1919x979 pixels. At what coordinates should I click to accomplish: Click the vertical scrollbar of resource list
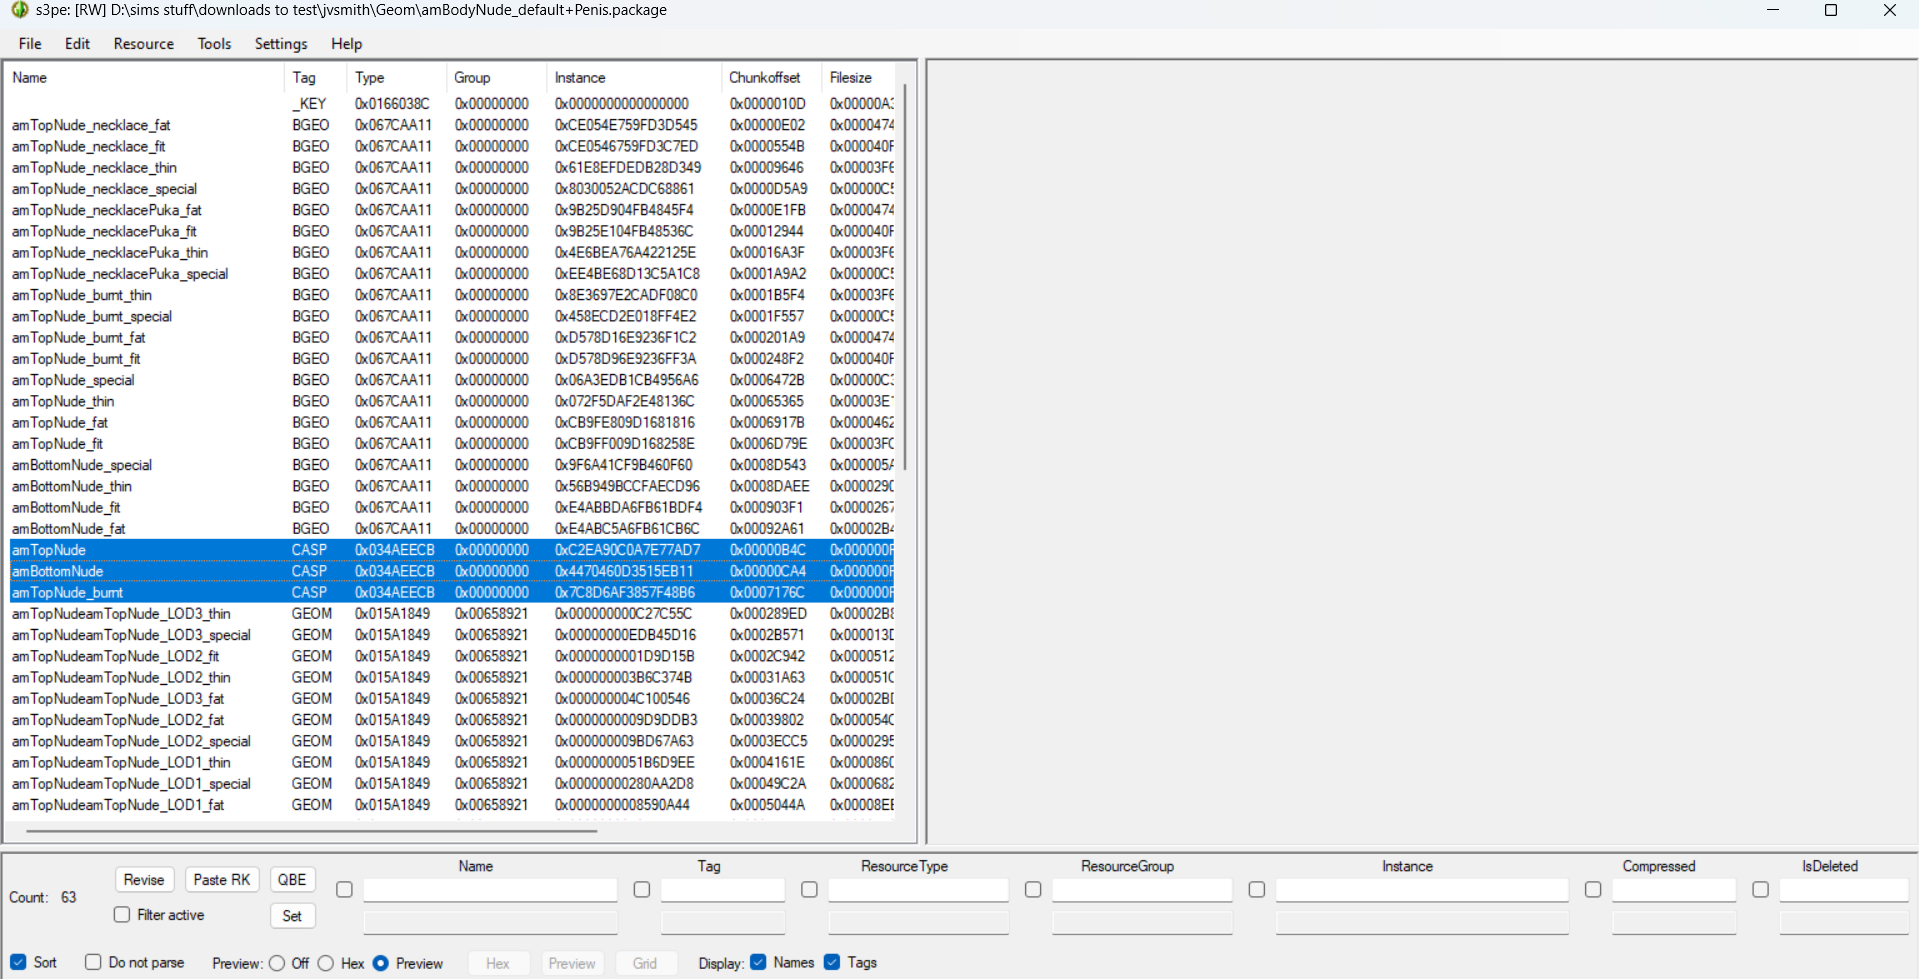[905, 277]
